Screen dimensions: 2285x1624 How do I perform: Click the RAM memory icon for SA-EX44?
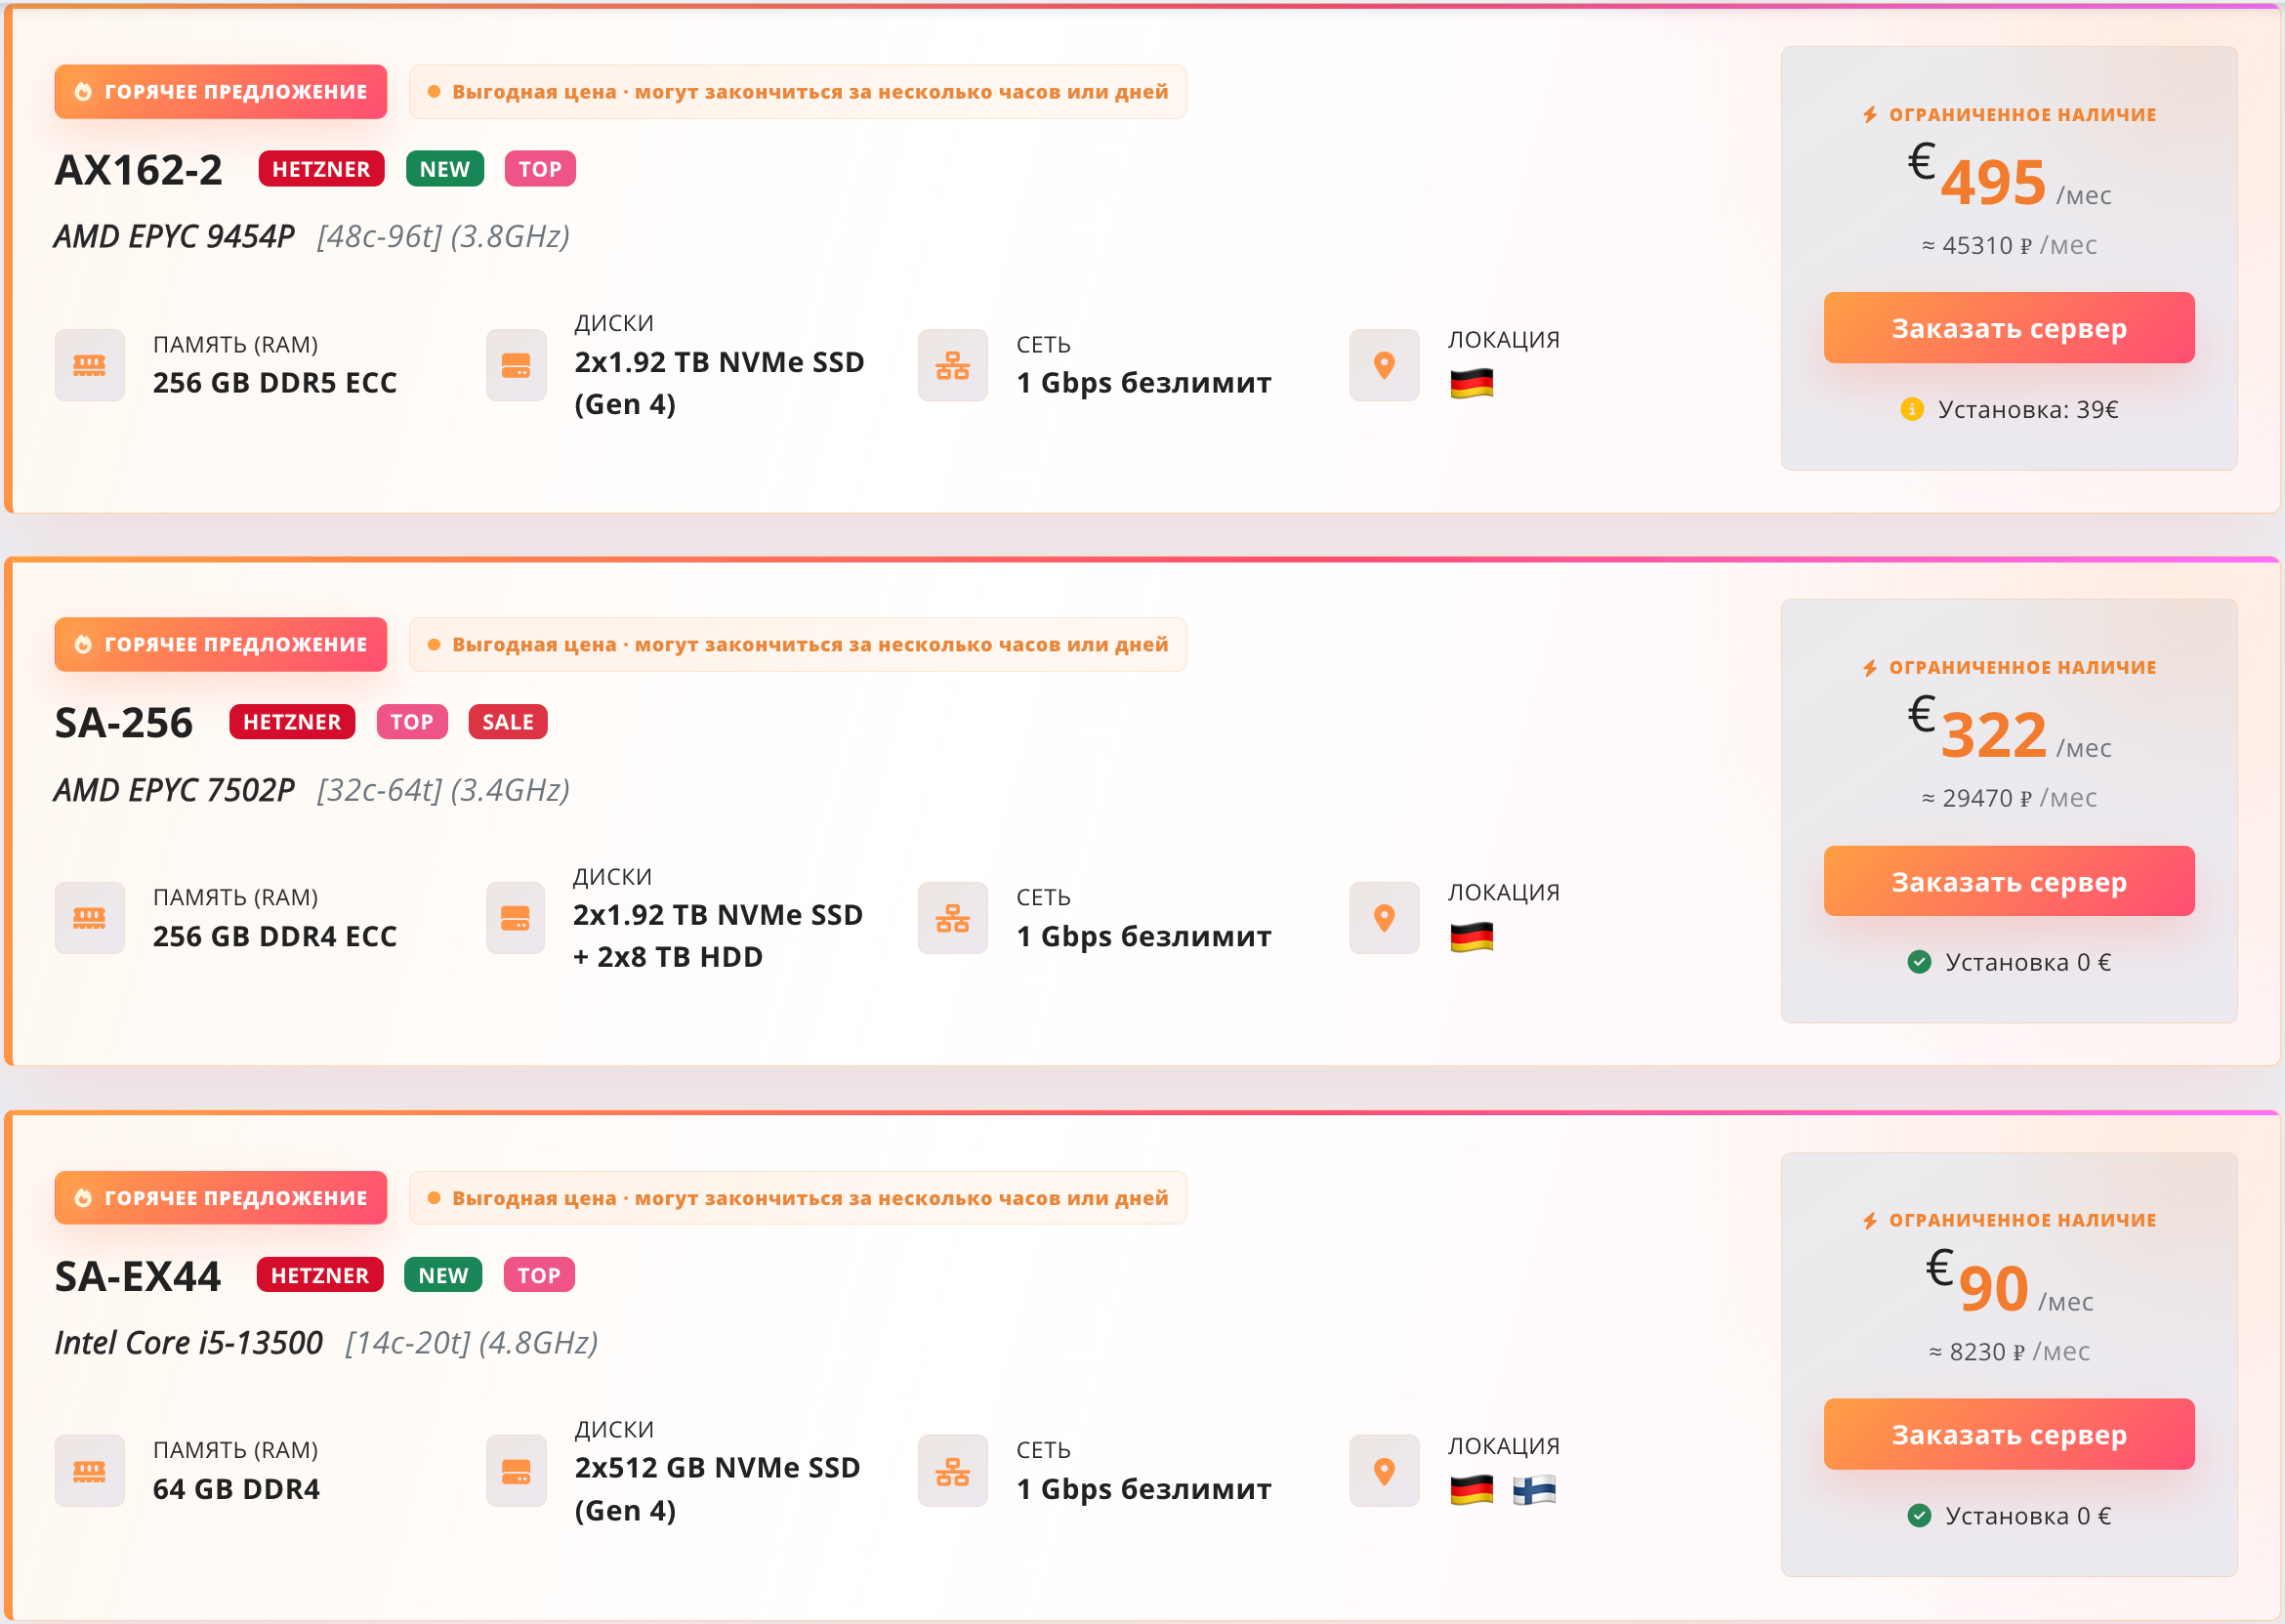89,1471
